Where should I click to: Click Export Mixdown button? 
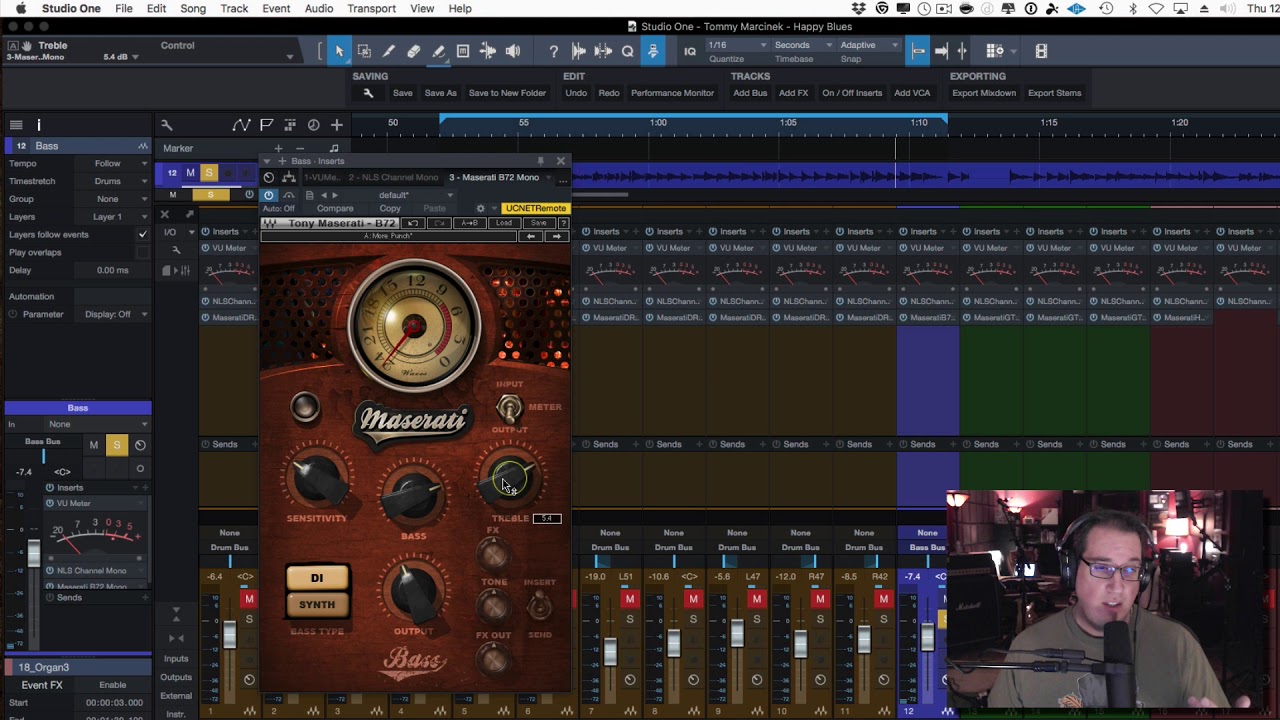(984, 93)
